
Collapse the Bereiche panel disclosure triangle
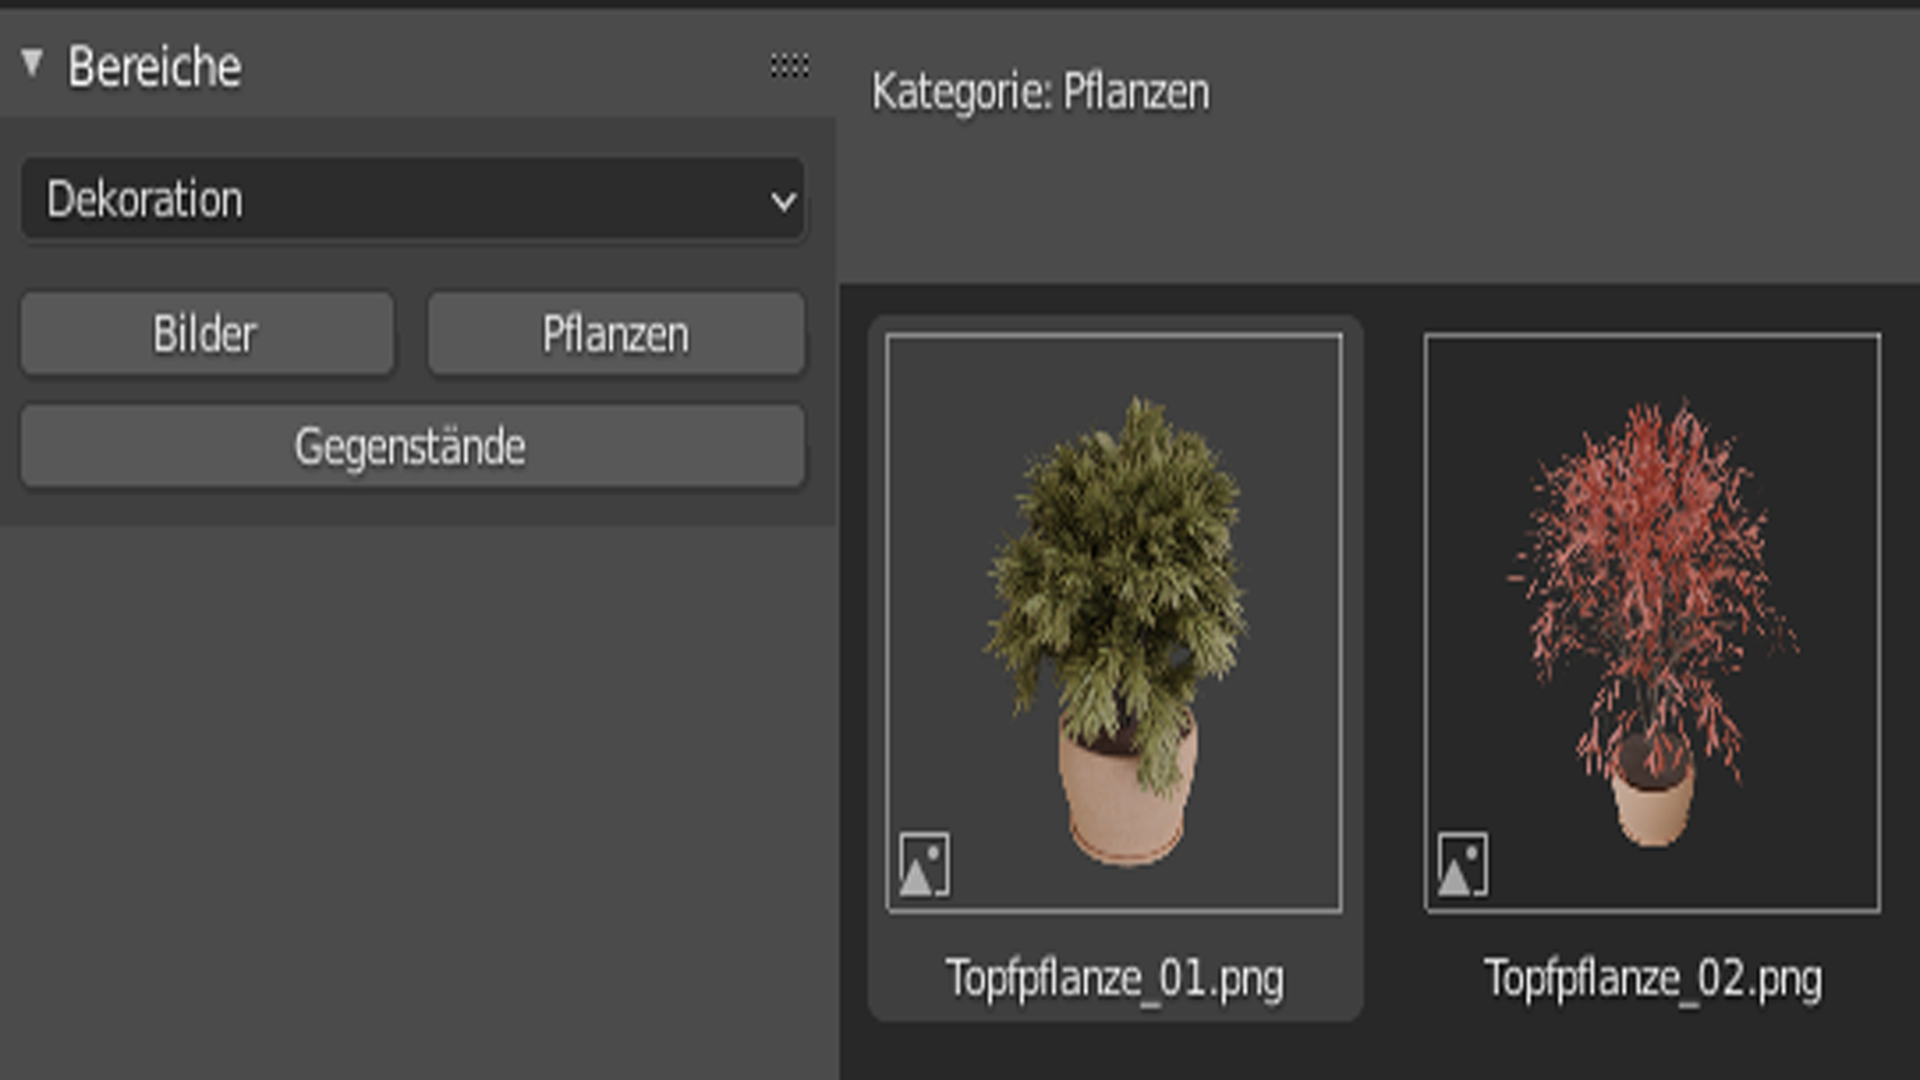pyautogui.click(x=32, y=64)
